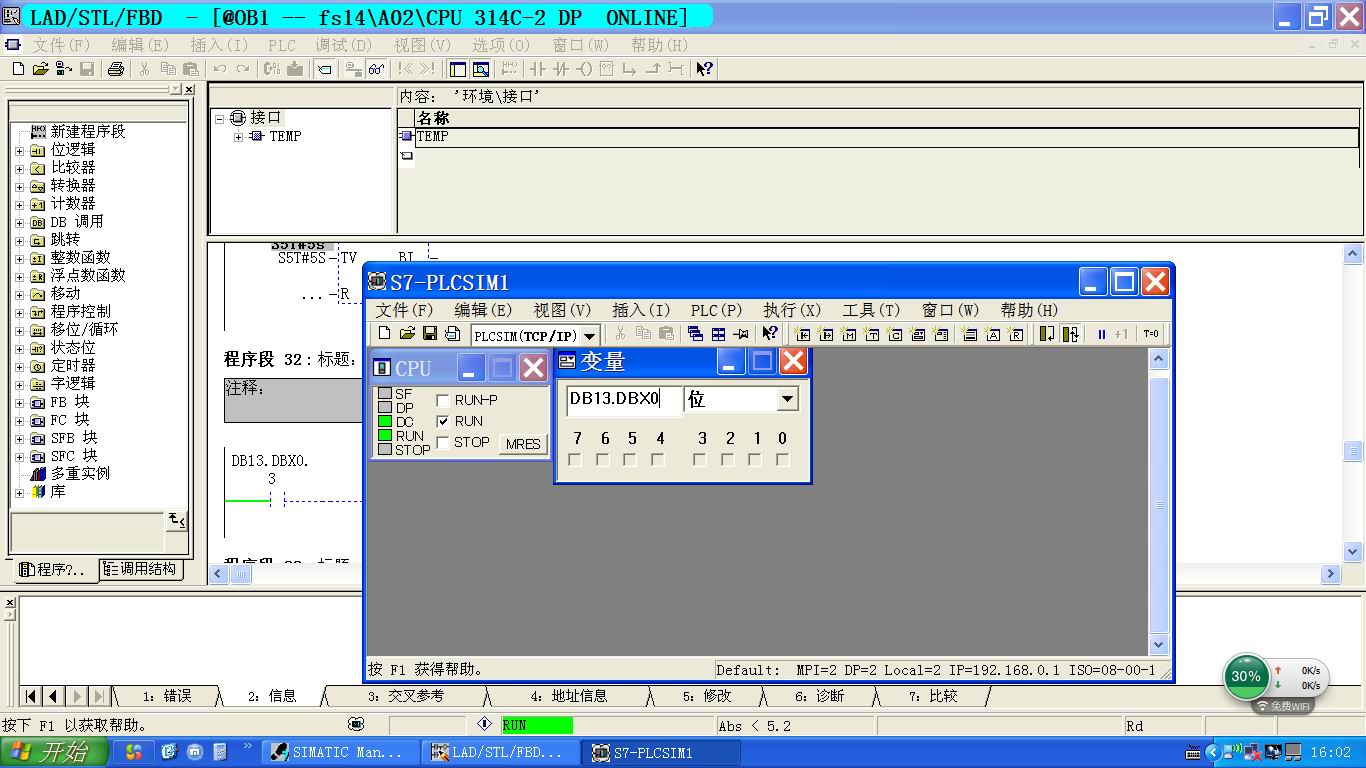Click the T=0 reset timers icon

(1151, 334)
